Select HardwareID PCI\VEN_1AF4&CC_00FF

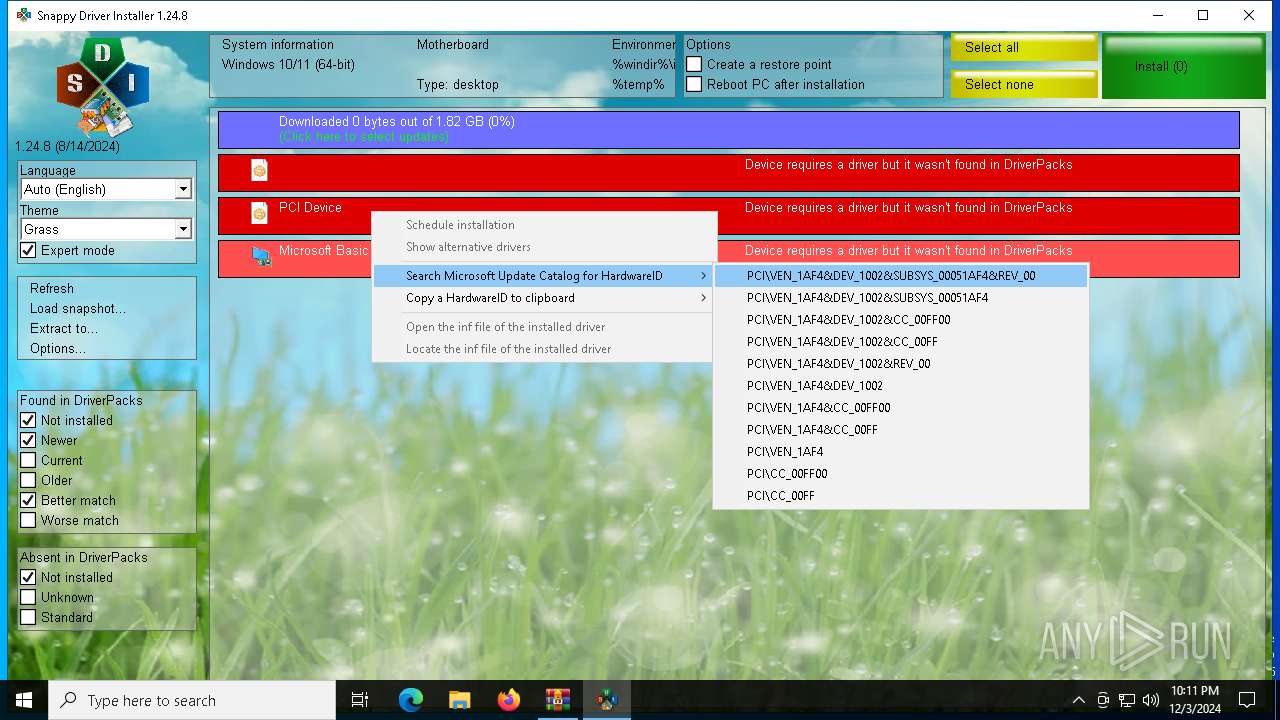[901, 430]
